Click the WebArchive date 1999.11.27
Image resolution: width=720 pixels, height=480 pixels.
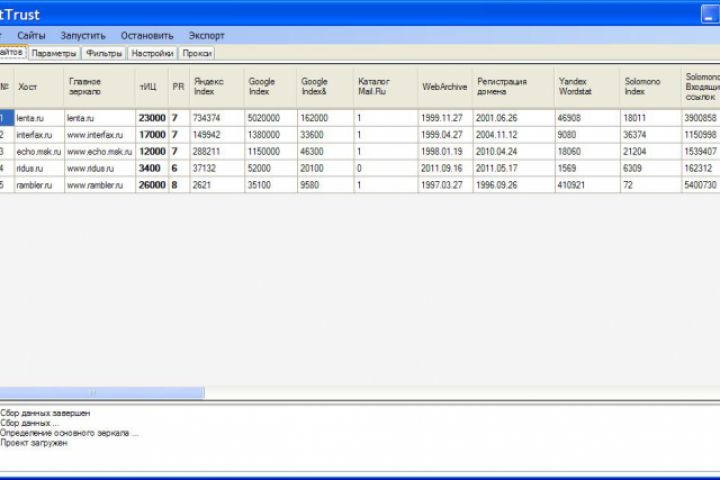tap(445, 118)
